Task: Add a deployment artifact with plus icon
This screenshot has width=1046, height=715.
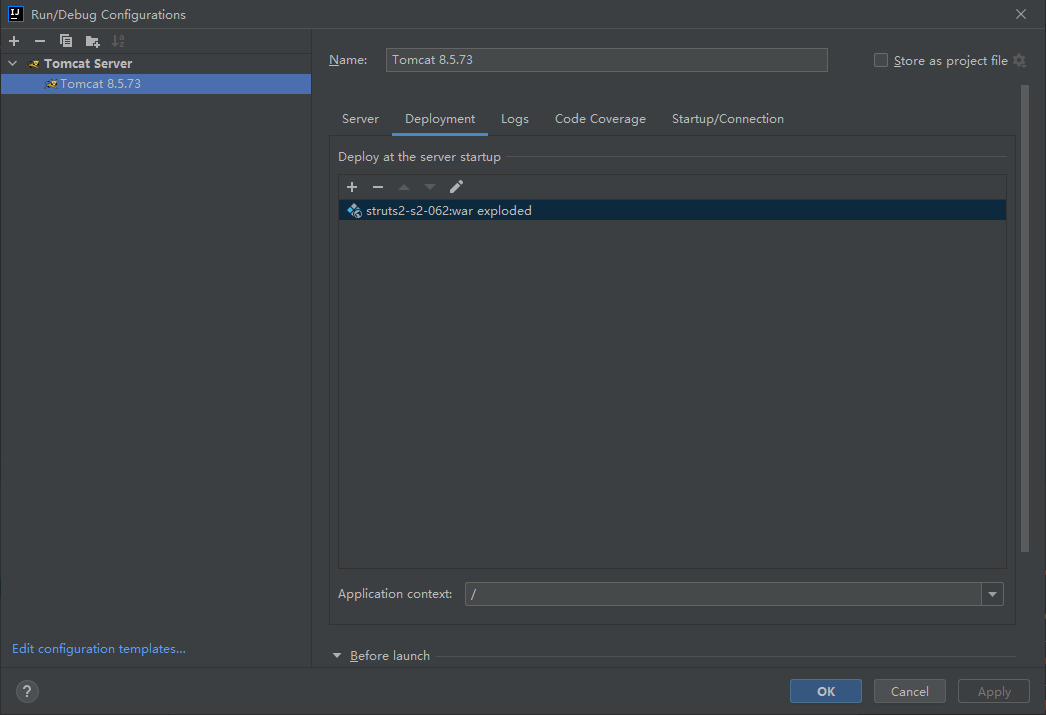Action: [352, 187]
